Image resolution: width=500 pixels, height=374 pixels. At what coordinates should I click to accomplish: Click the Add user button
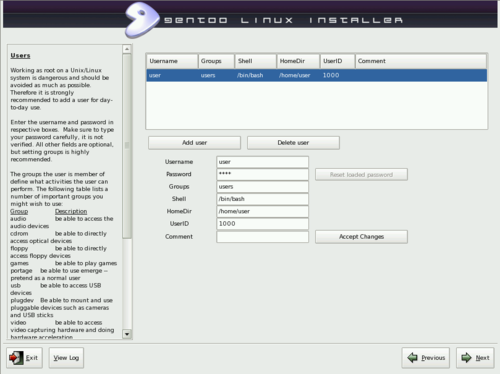(194, 143)
